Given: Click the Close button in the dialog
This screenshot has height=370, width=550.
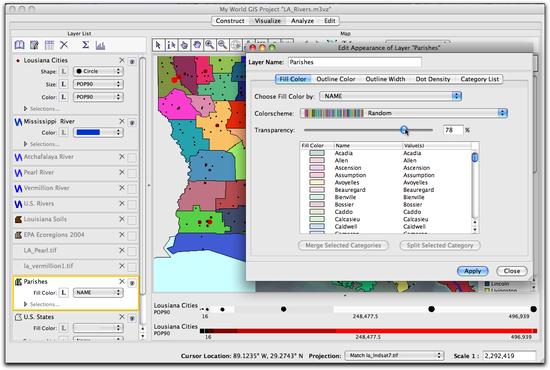Looking at the screenshot, I should click(512, 271).
